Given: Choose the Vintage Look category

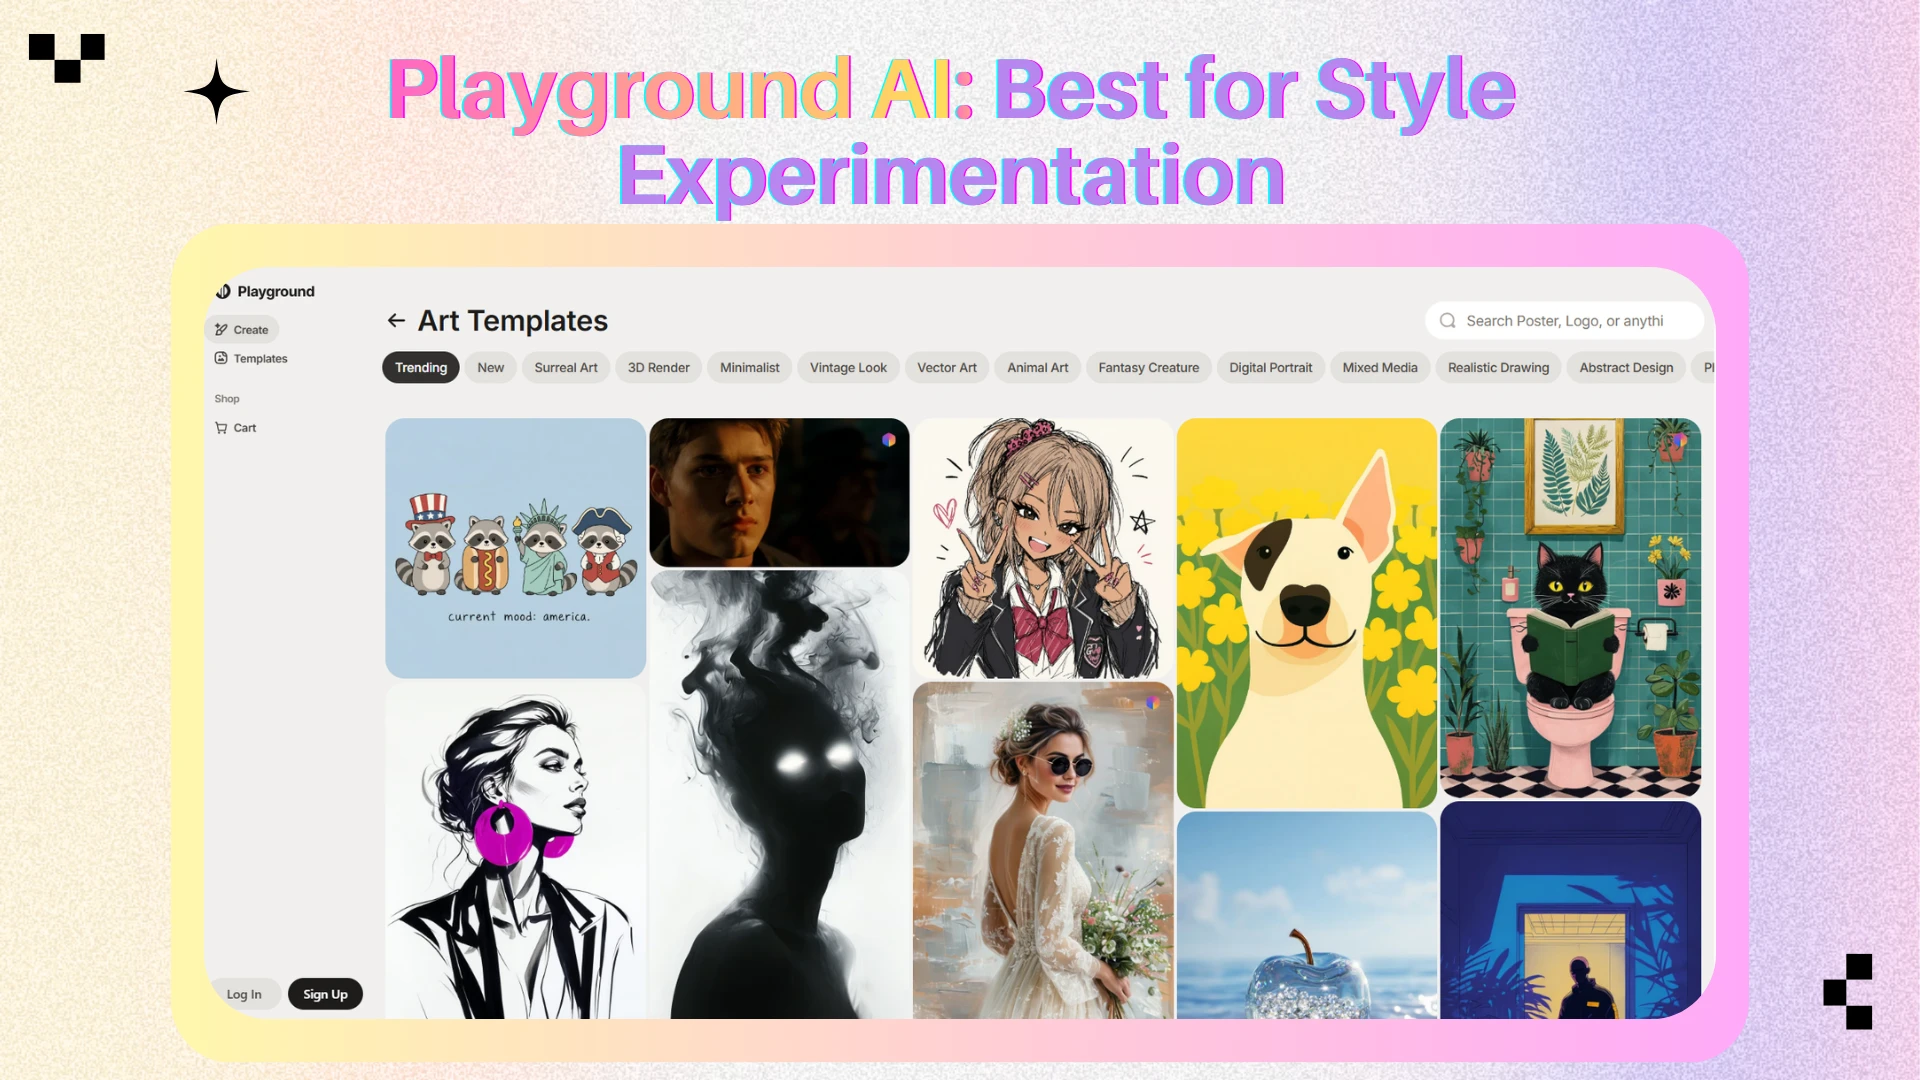Looking at the screenshot, I should point(848,368).
